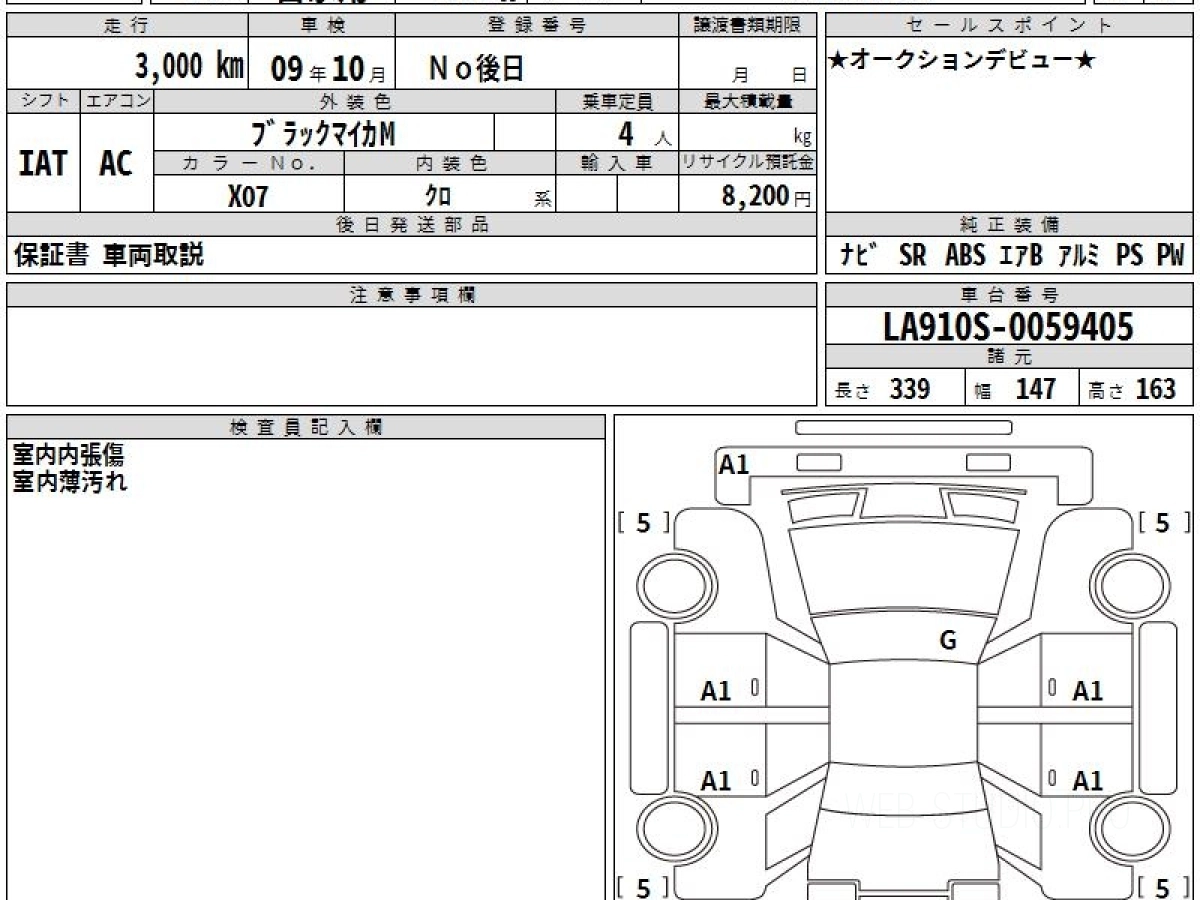Click the 走行 header
1200x900 pixels.
126,26
